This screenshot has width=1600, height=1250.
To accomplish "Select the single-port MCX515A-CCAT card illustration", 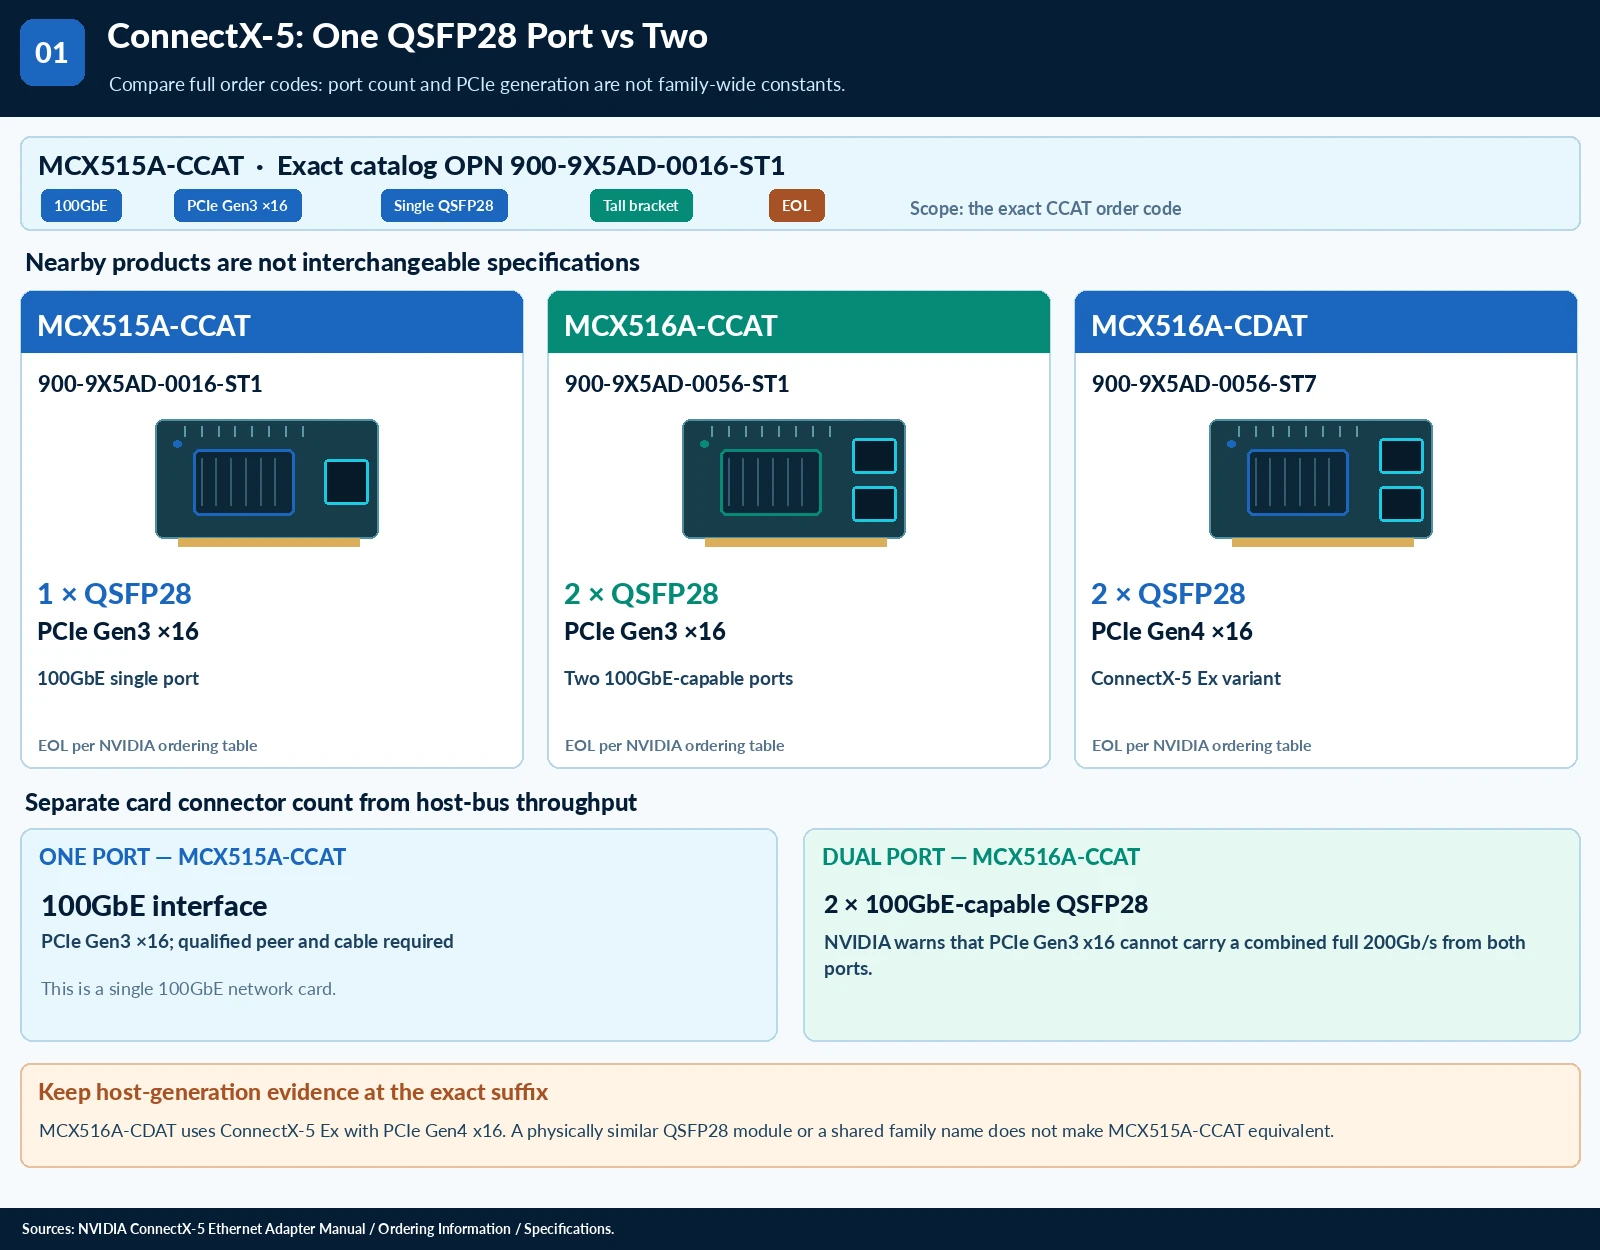I will [267, 483].
